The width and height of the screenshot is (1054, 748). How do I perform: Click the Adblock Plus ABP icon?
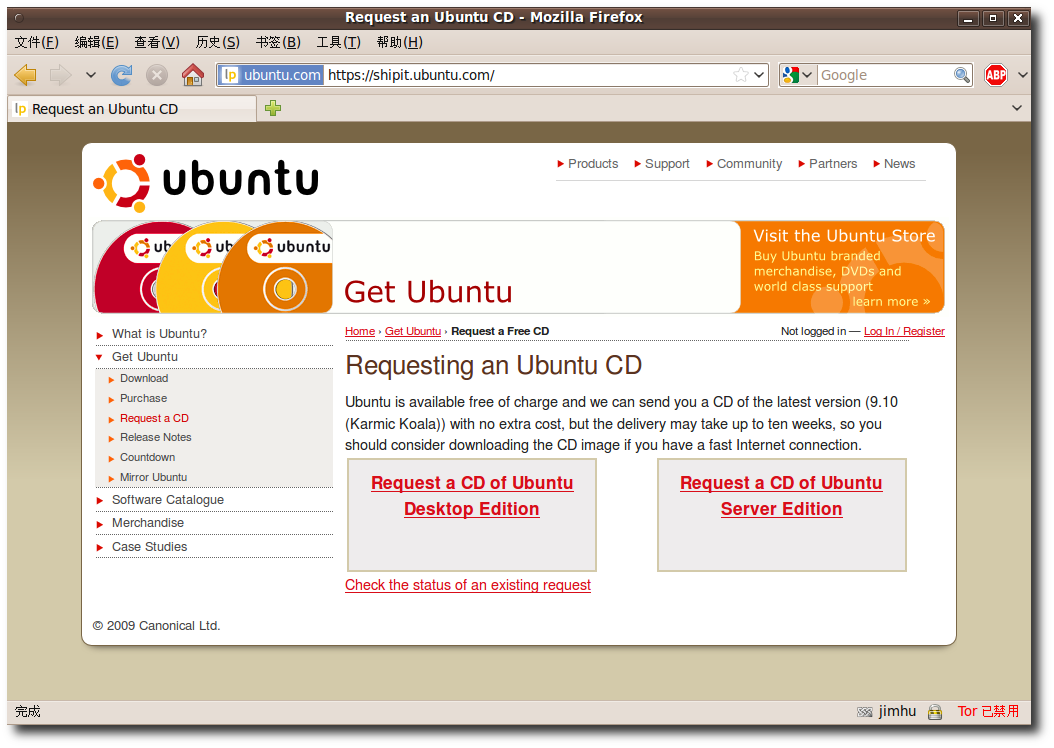pos(996,75)
